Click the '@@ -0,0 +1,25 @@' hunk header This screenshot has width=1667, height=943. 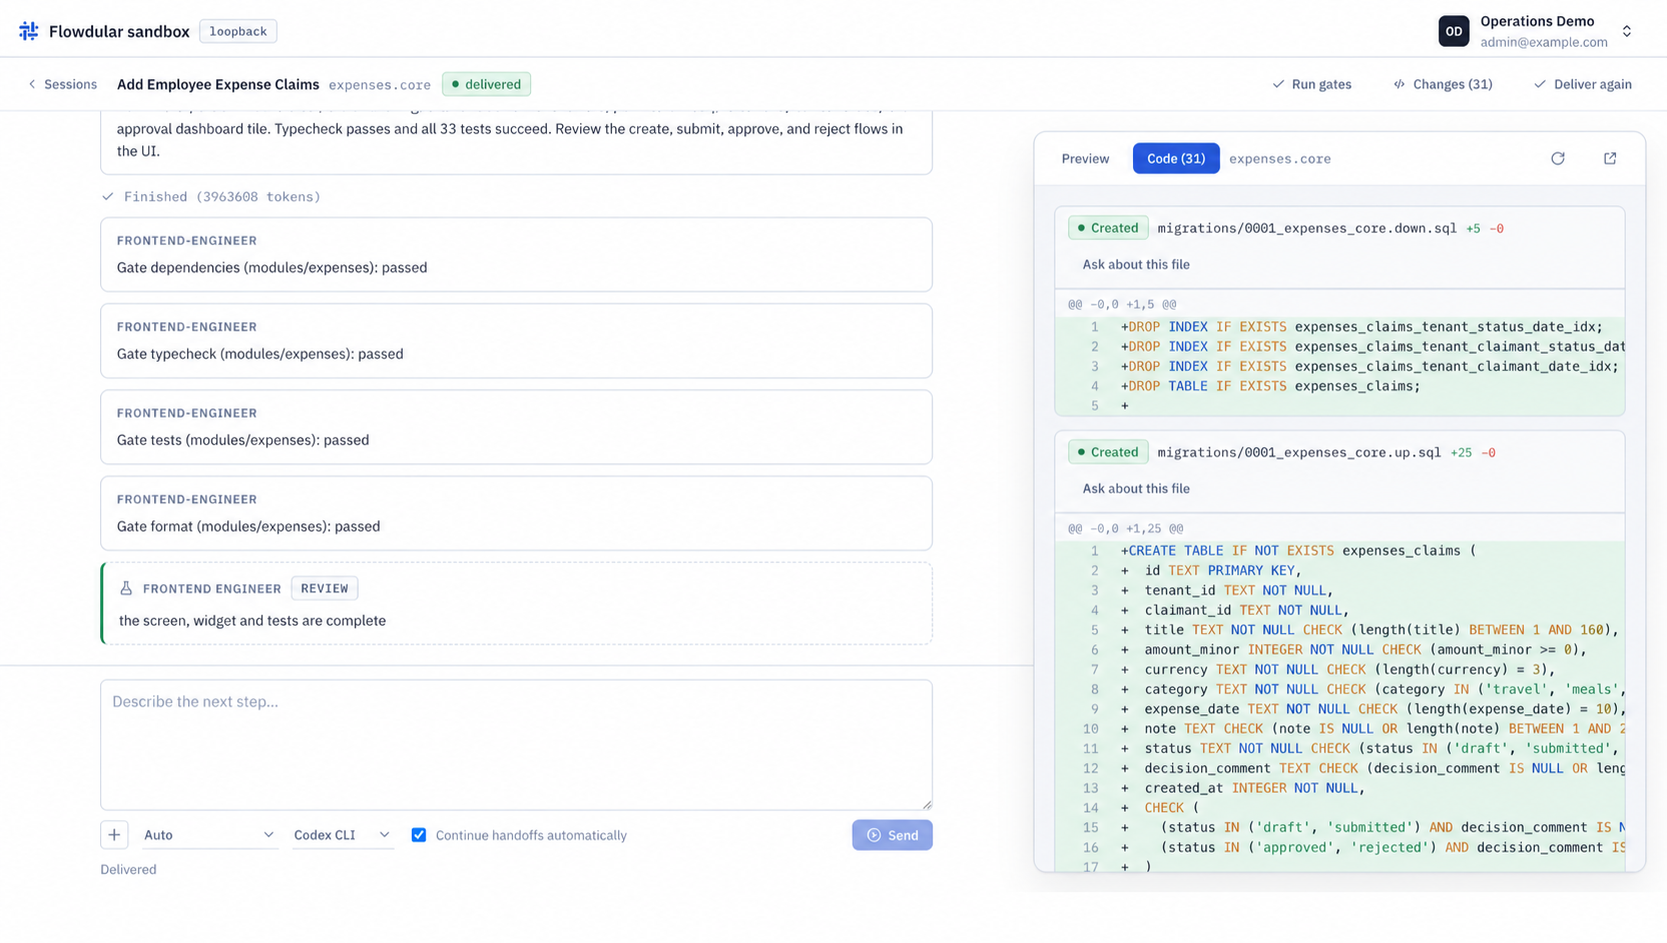tap(1125, 528)
